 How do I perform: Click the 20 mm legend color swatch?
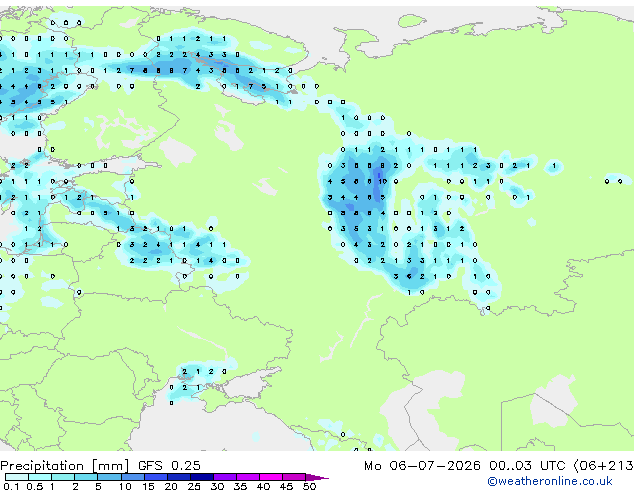pos(179,477)
